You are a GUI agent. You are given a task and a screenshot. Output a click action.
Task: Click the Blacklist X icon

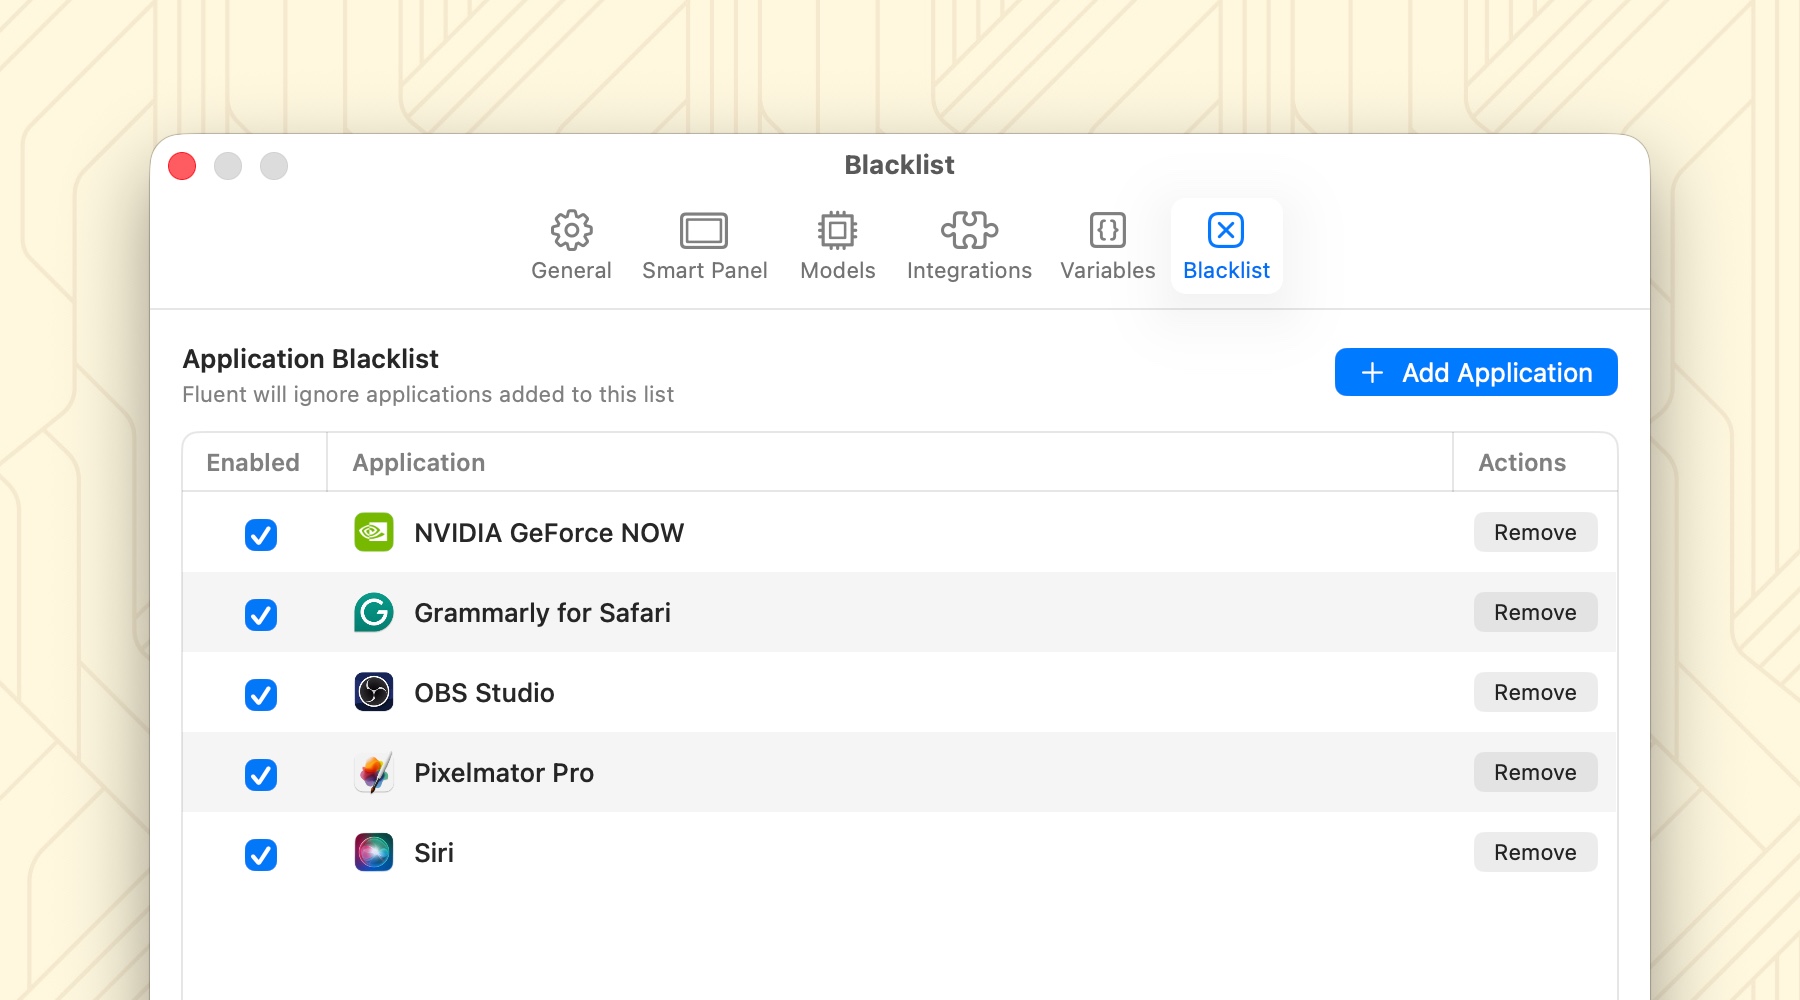click(1225, 230)
